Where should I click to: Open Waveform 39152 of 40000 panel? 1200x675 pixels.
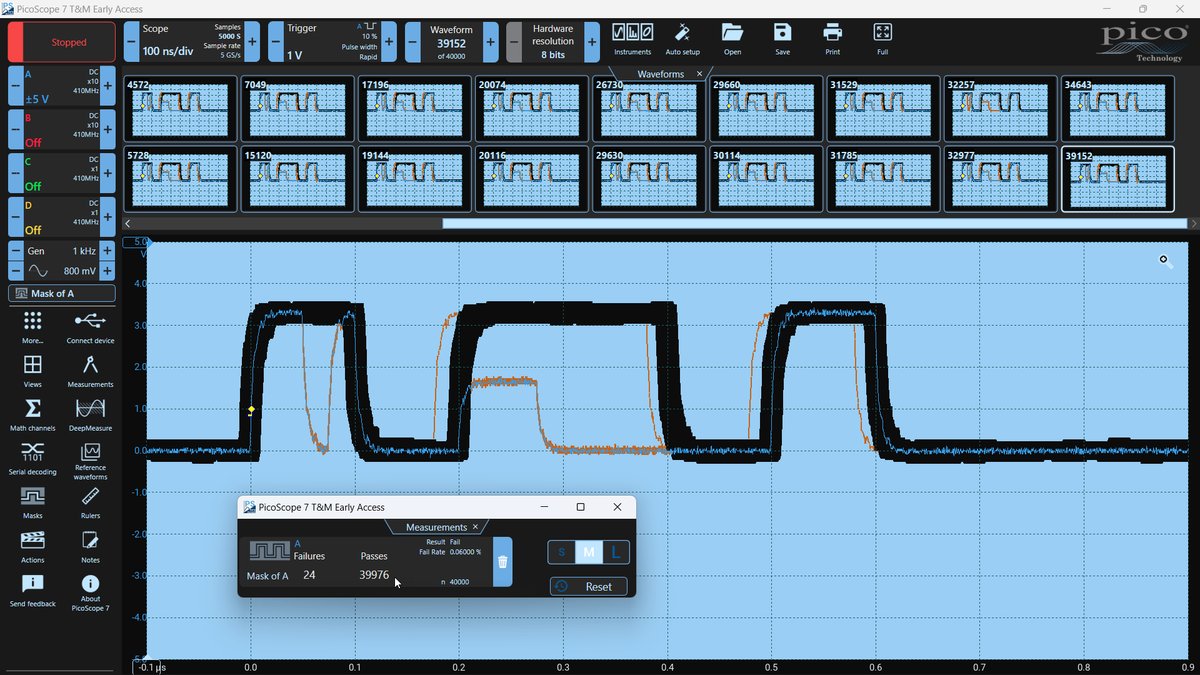(x=452, y=42)
